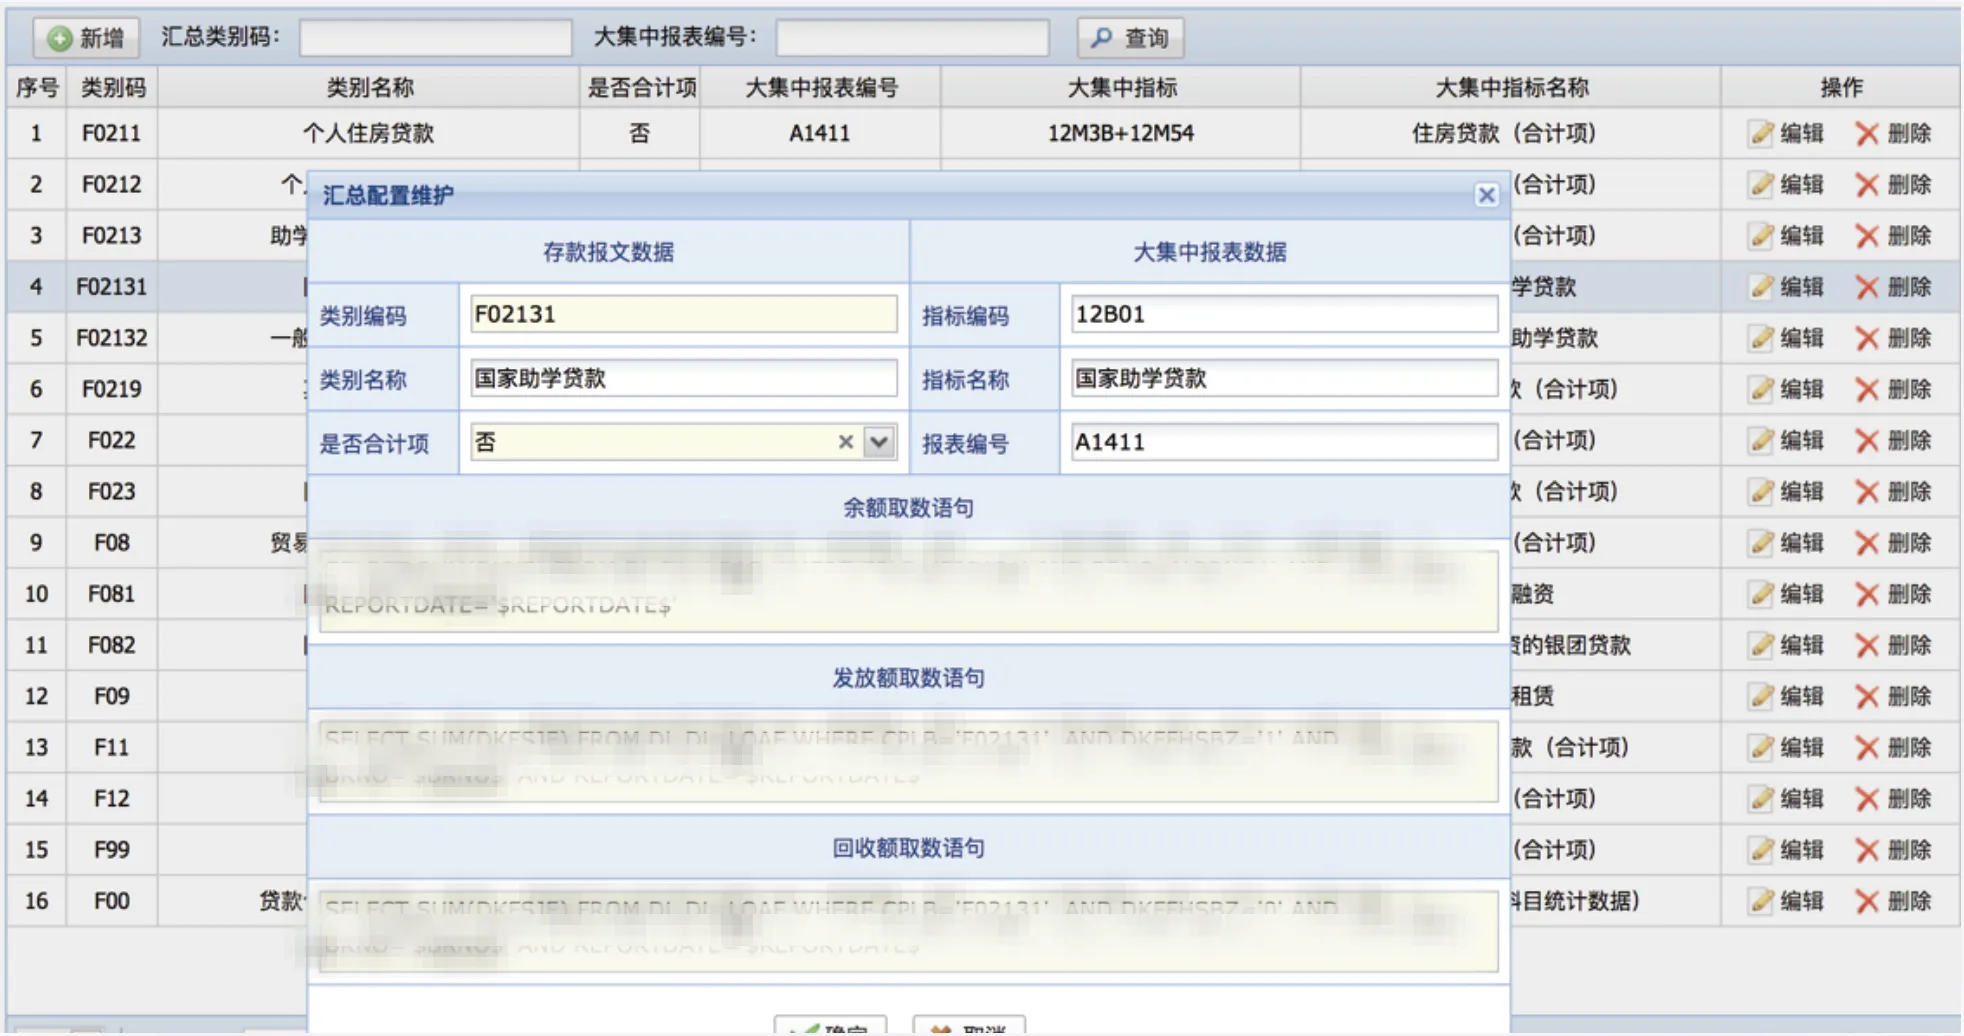Viewport: 1964px width, 1036px height.
Task: Click edit pencil icon on row F09
Action: pyautogui.click(x=1761, y=697)
